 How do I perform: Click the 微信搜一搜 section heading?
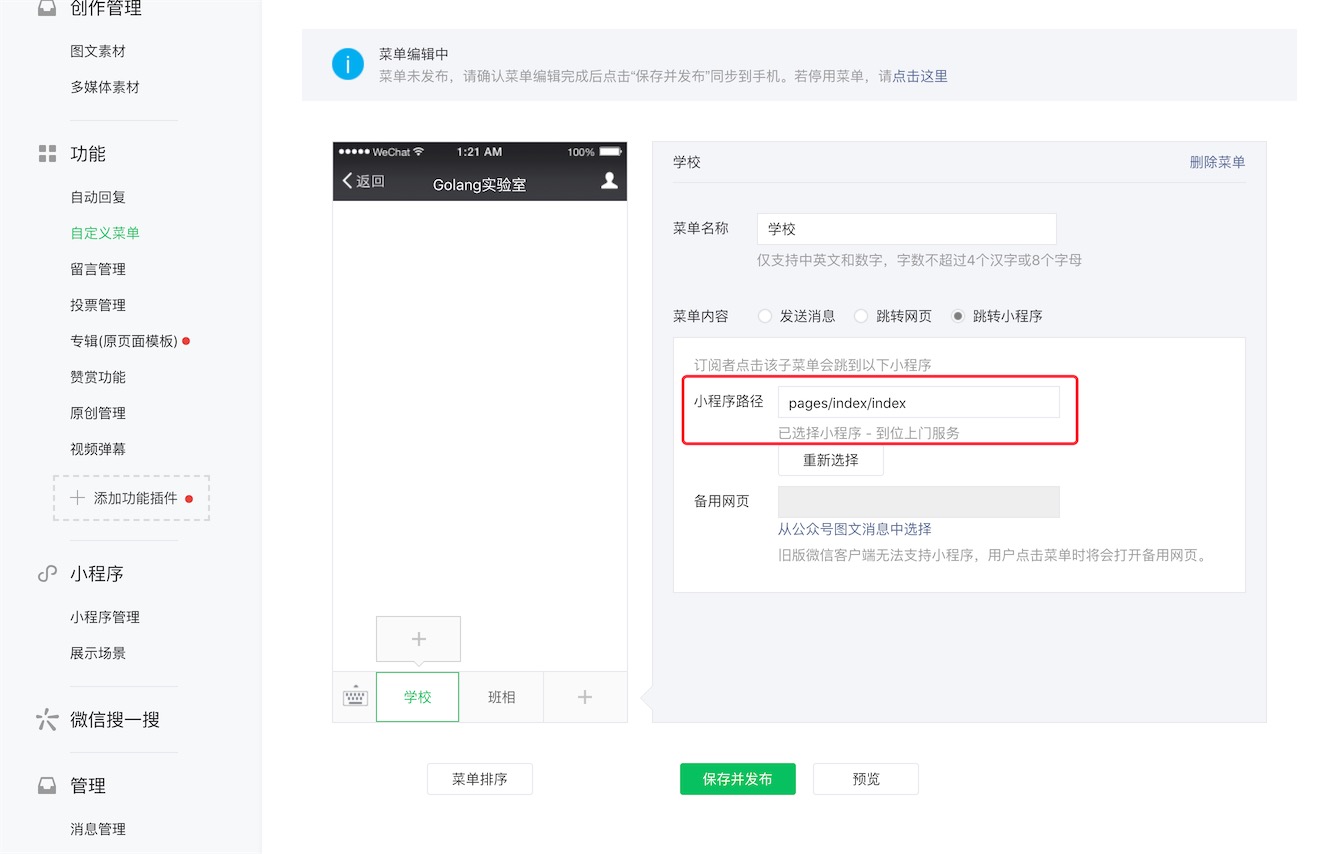click(115, 720)
